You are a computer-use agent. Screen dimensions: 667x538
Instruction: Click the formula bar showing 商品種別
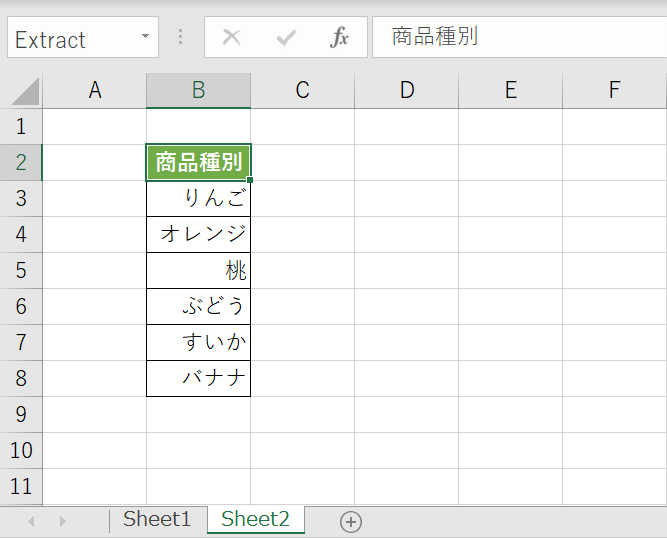519,37
